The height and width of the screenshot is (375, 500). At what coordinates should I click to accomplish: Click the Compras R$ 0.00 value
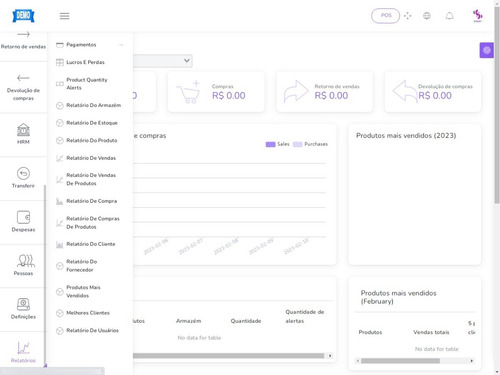[229, 96]
